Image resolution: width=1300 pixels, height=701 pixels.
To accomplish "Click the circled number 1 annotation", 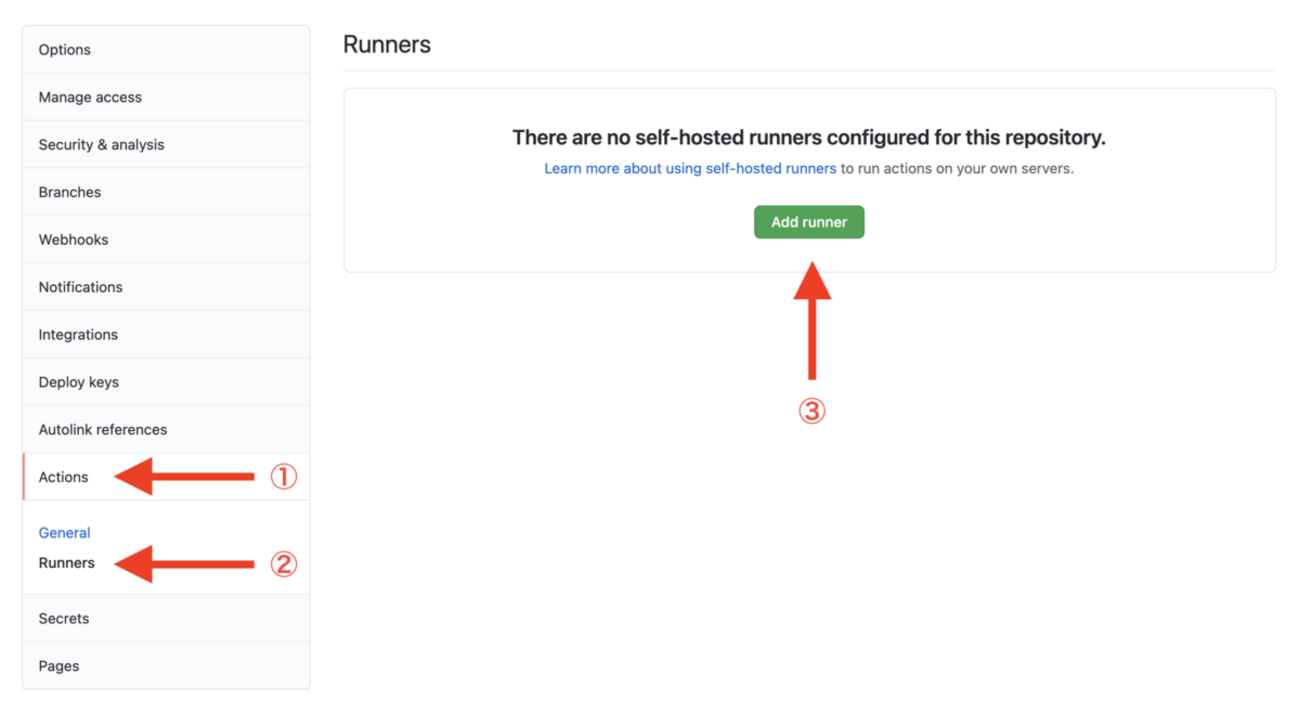I will [284, 477].
